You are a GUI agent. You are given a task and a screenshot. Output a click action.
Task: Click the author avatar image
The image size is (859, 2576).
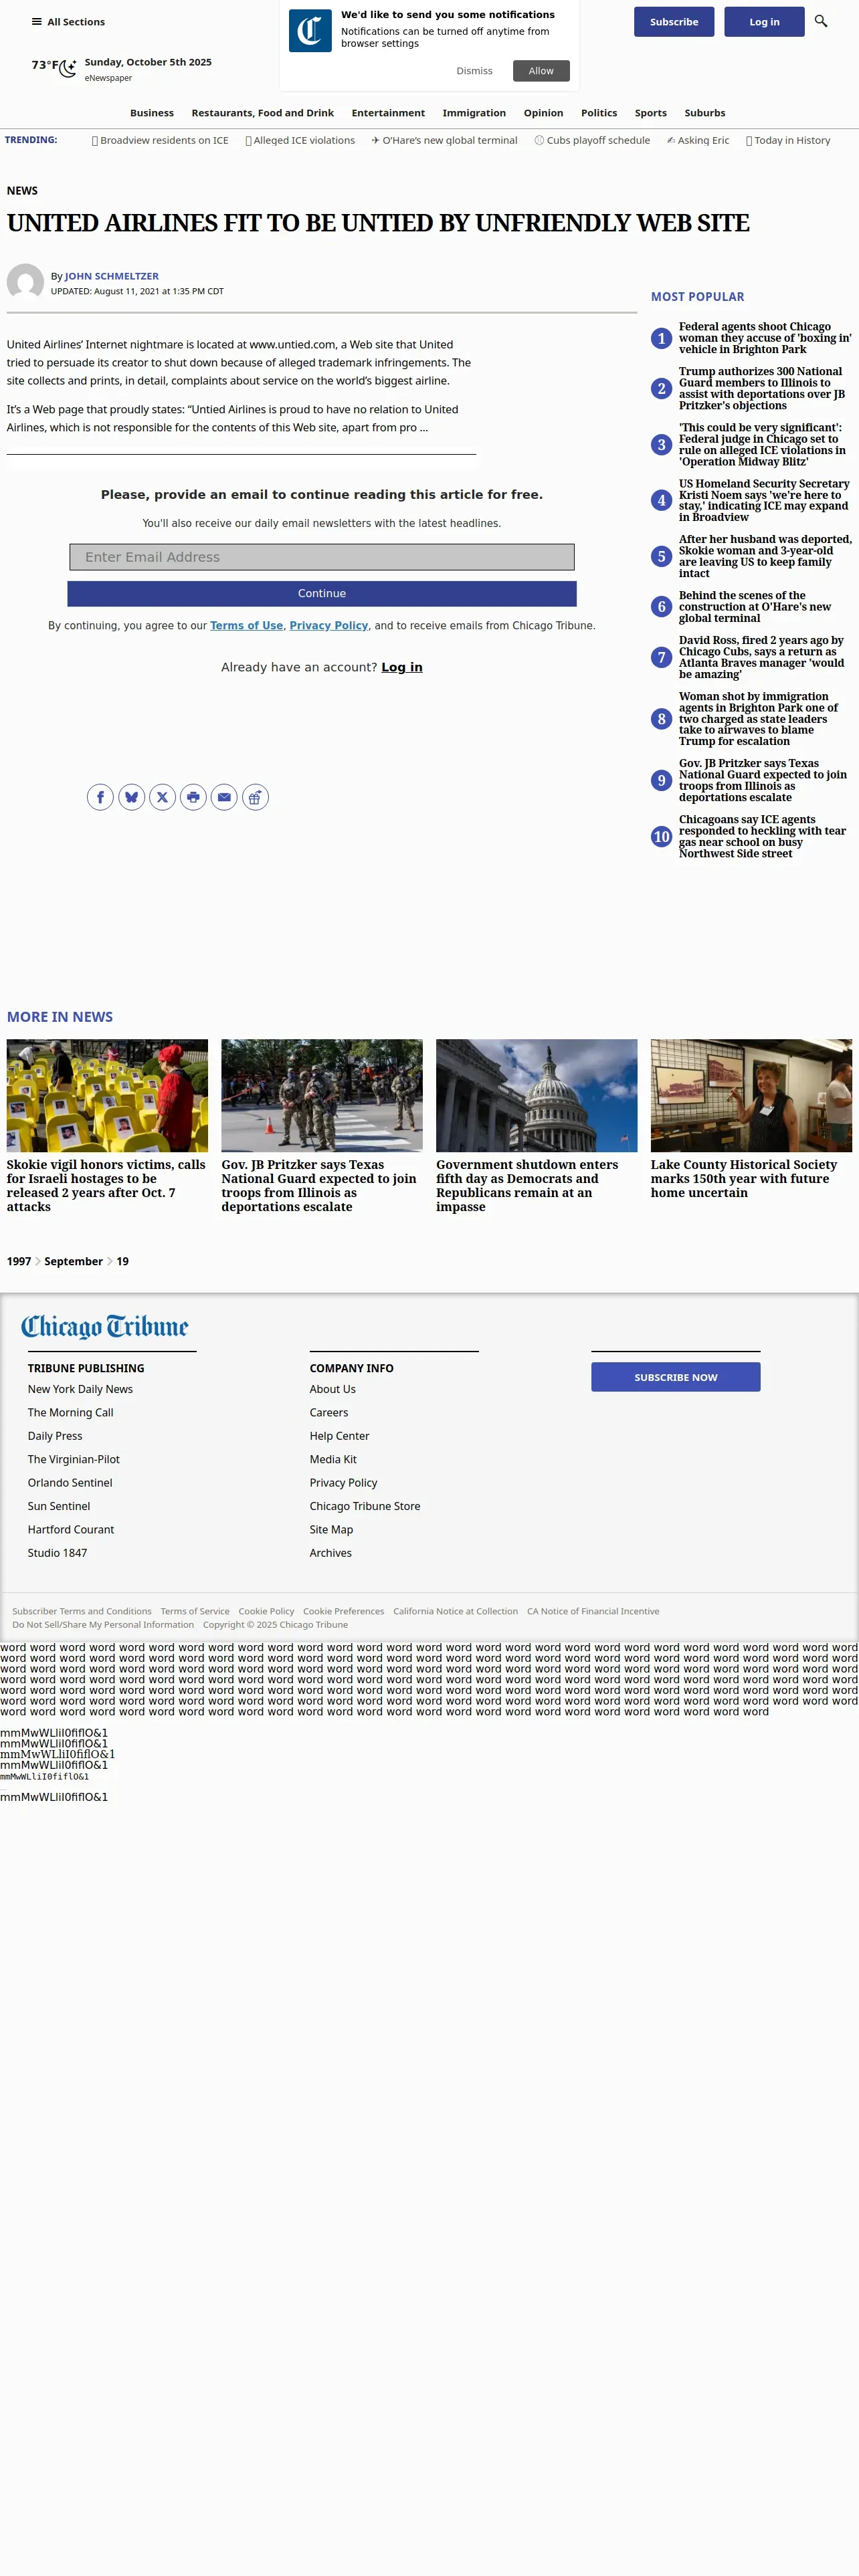click(25, 282)
